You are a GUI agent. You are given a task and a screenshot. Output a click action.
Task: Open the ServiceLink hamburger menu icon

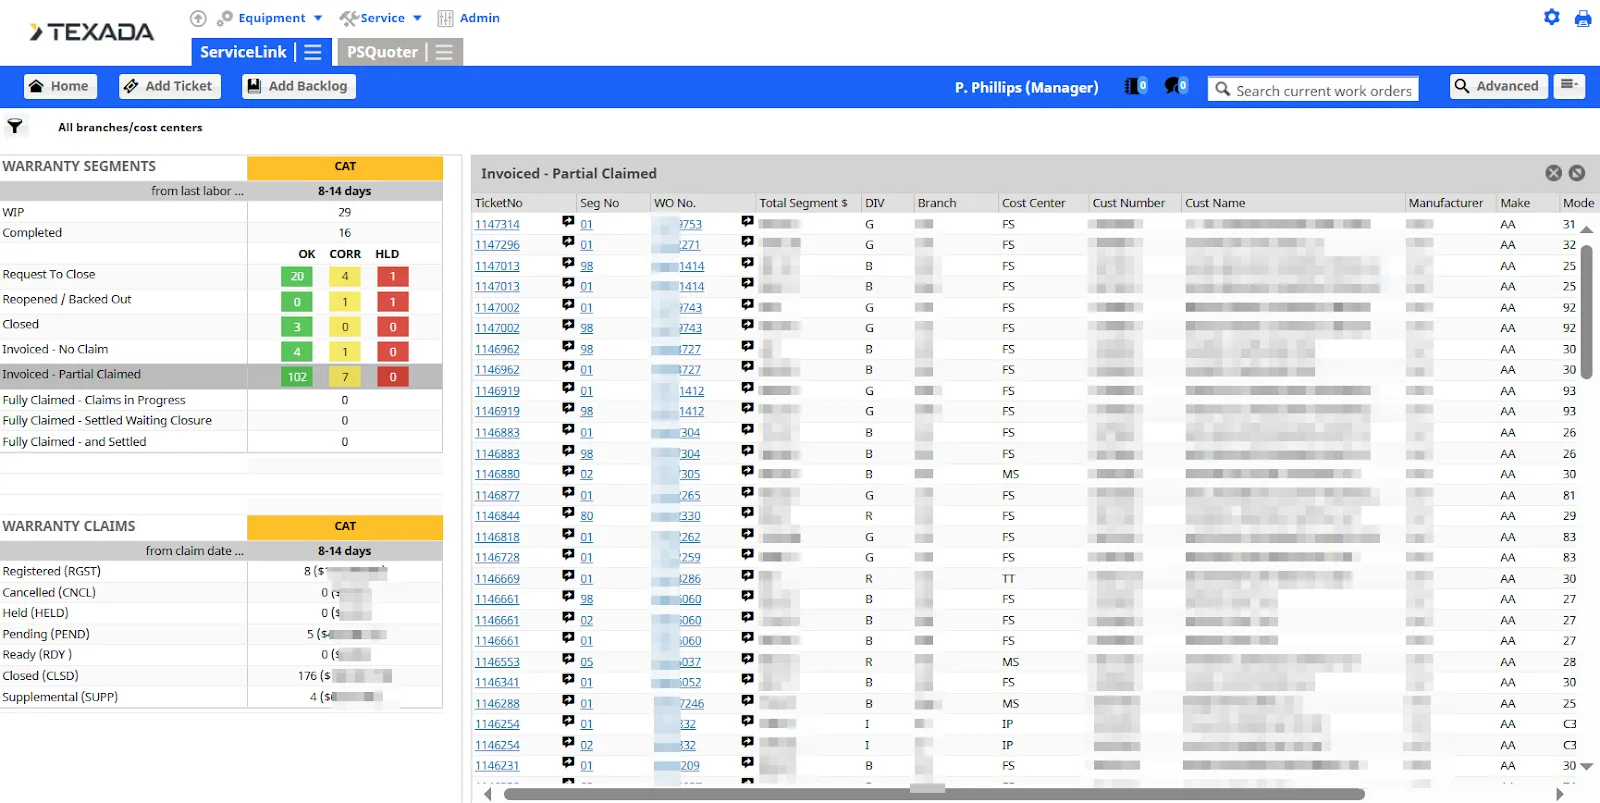click(x=313, y=52)
